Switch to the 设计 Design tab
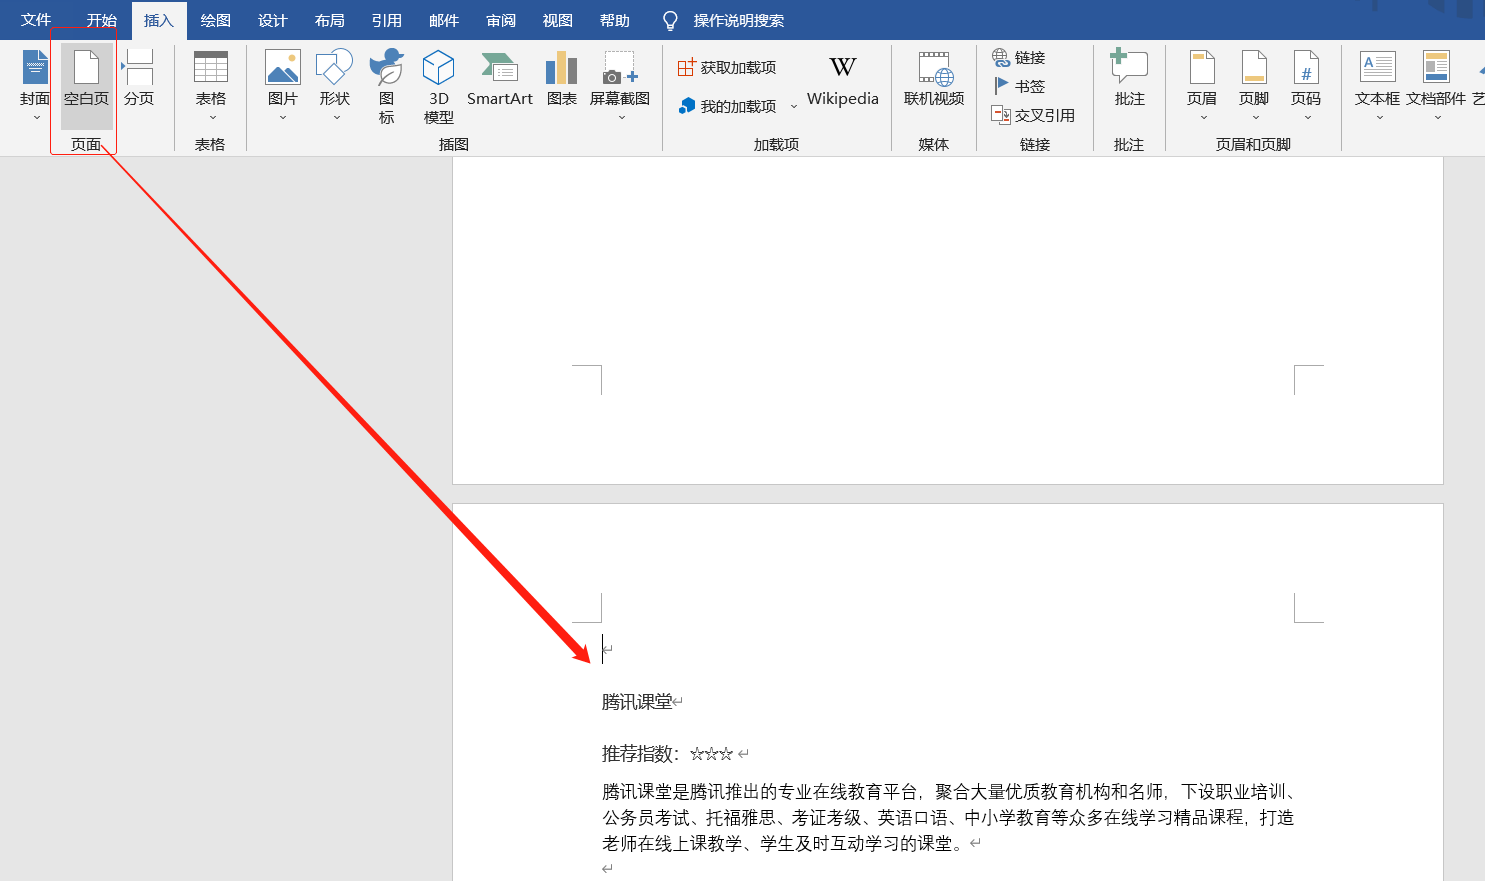Viewport: 1485px width, 881px height. tap(272, 20)
